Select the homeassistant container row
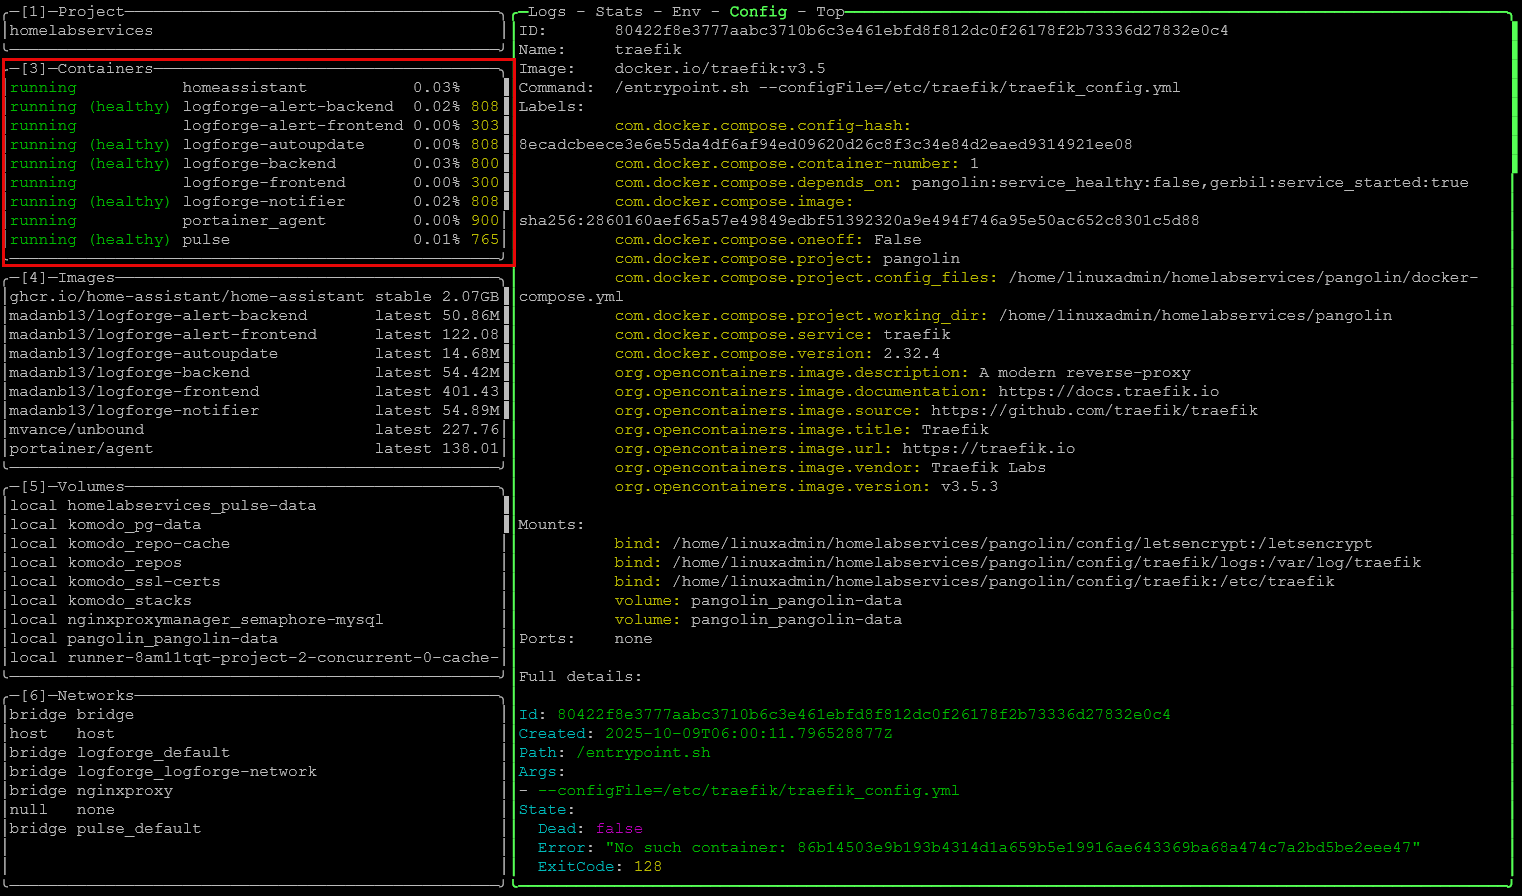The image size is (1522, 896). pos(254,88)
